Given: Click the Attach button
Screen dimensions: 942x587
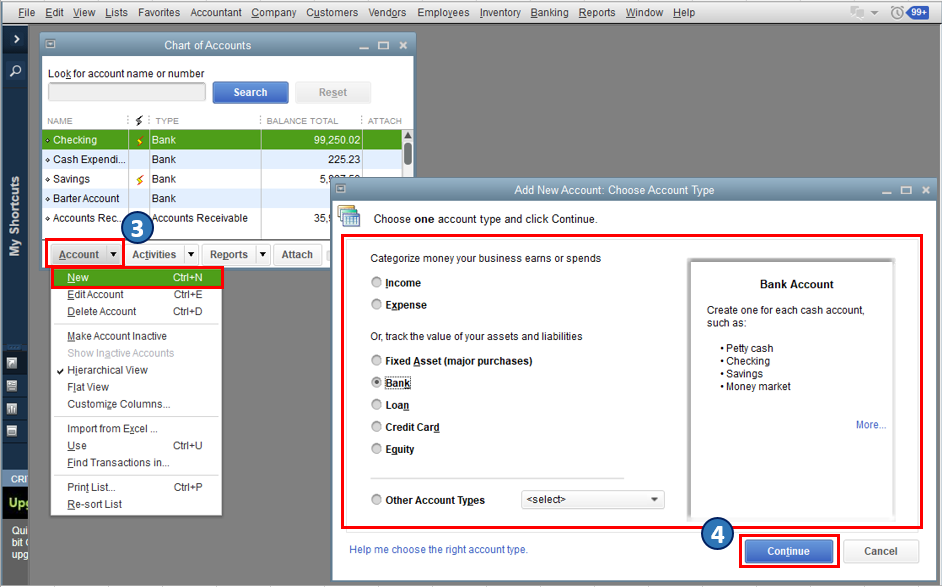Looking at the screenshot, I should click(x=297, y=255).
